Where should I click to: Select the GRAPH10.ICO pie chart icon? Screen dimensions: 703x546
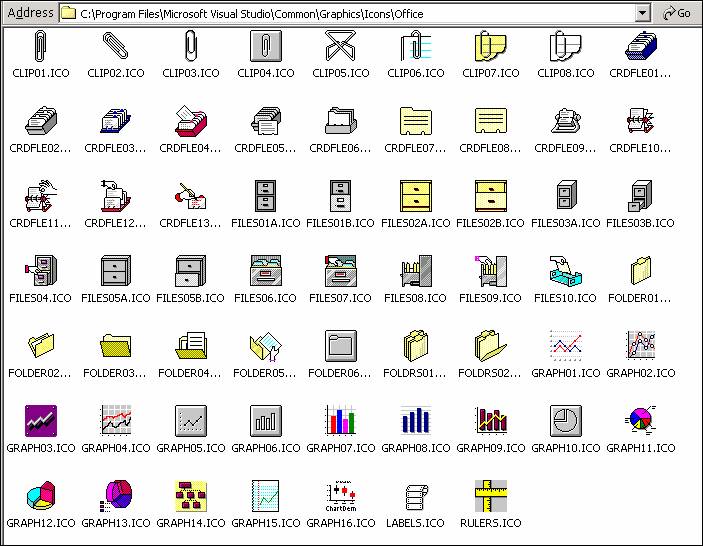565,420
